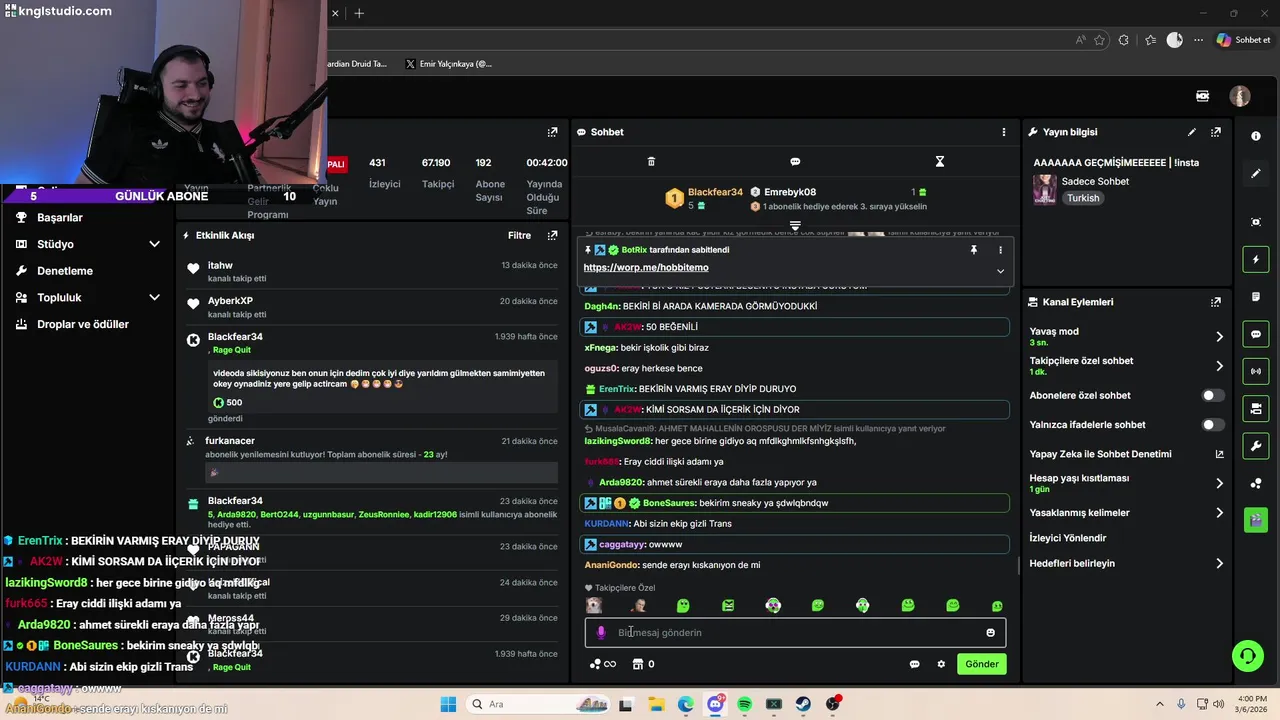Image resolution: width=1280 pixels, height=720 pixels.
Task: Click the info icon in right sidebar
Action: (1256, 136)
